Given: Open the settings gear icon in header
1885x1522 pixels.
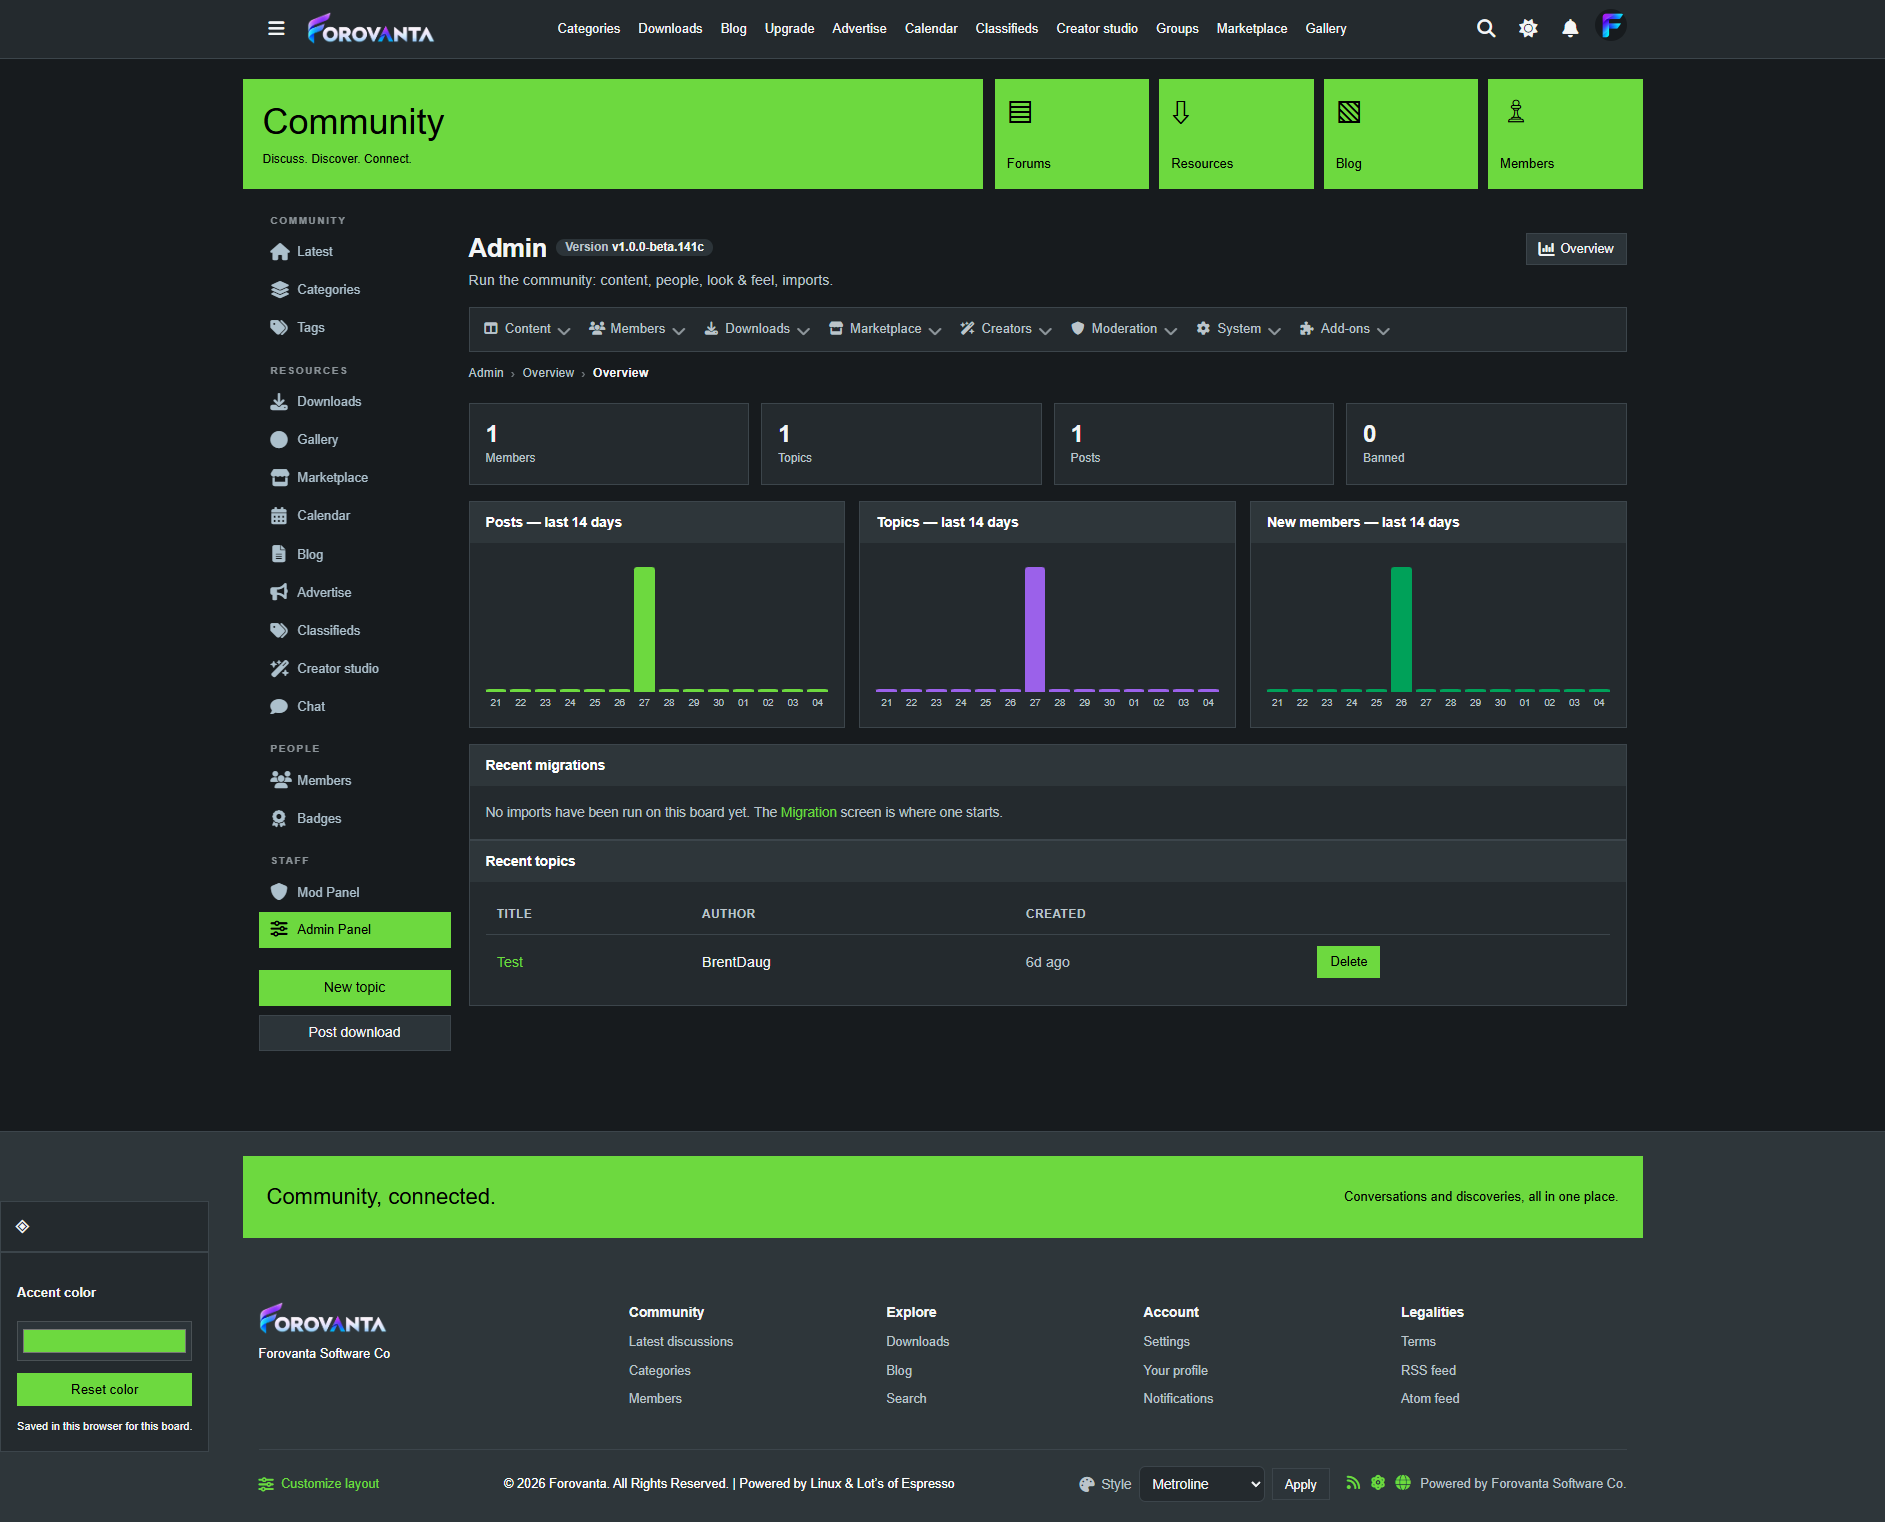Looking at the screenshot, I should pos(1528,28).
